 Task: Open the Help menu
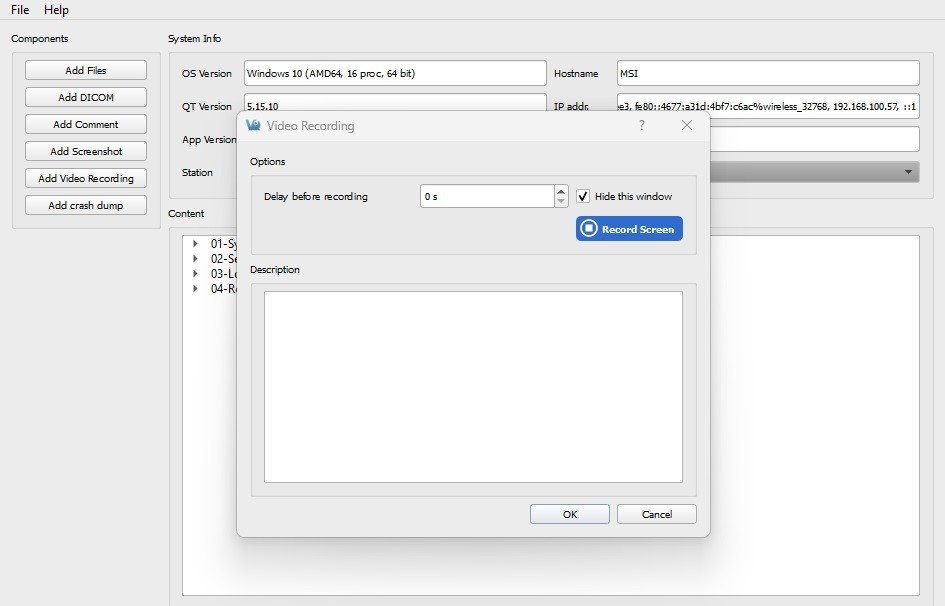[x=56, y=10]
